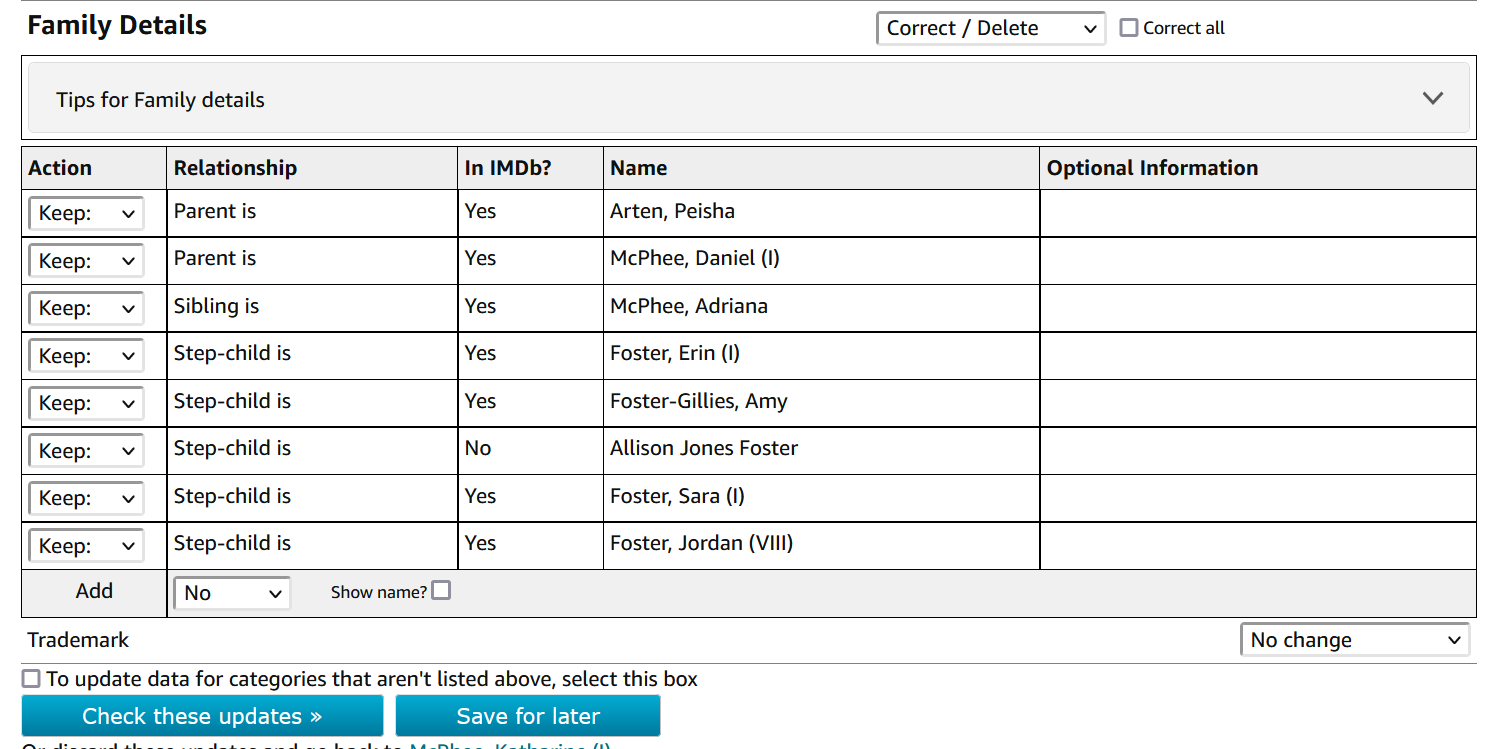
Task: Click the McPhee, Katharine discard link
Action: coord(510,745)
